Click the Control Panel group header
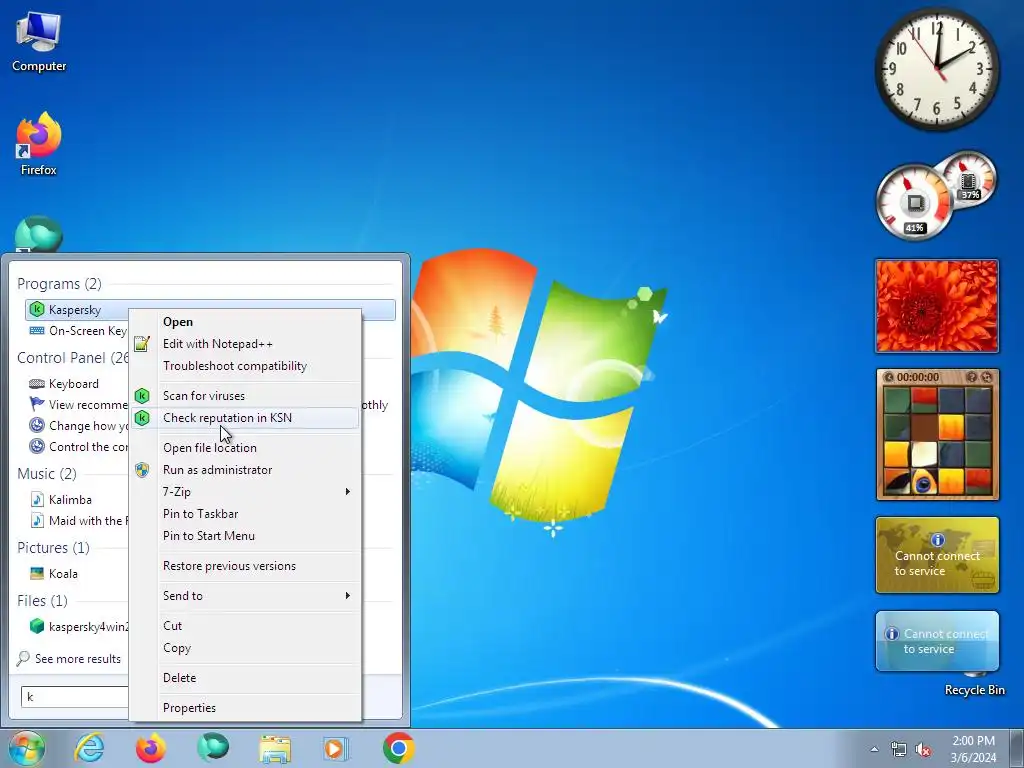Screen dimensions: 1024x768 tap(72, 358)
